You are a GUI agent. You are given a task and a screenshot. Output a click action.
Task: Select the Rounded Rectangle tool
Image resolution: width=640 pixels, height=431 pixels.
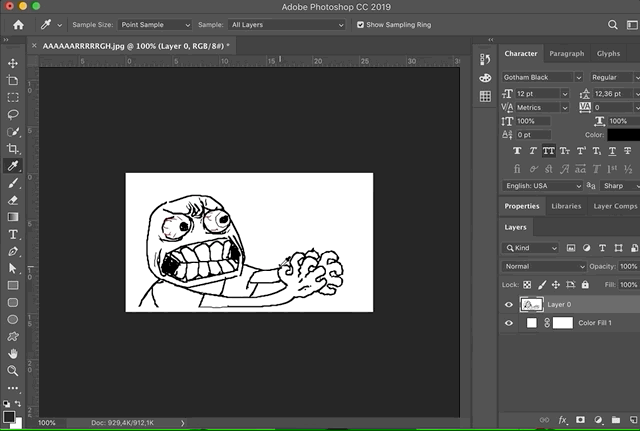(x=13, y=302)
